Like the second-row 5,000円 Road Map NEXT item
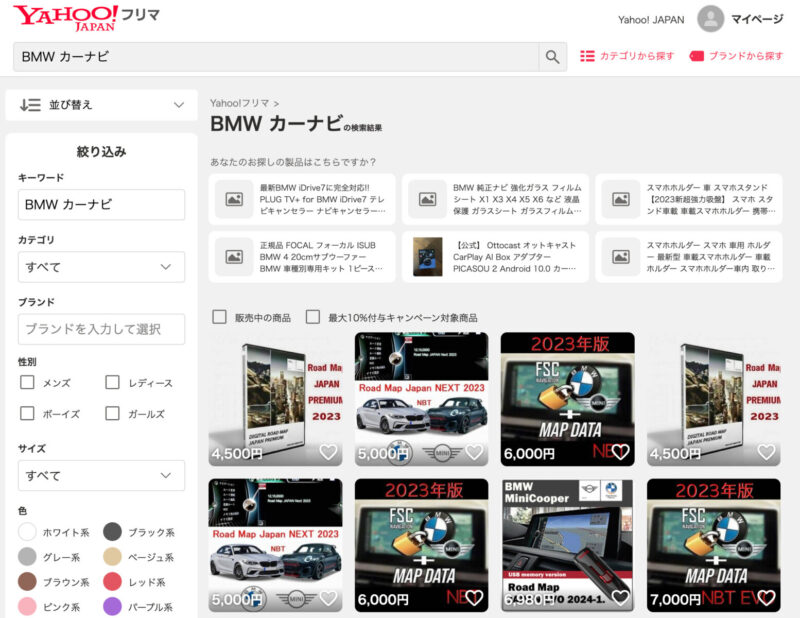Screen dimensions: 800x618 tap(328, 598)
